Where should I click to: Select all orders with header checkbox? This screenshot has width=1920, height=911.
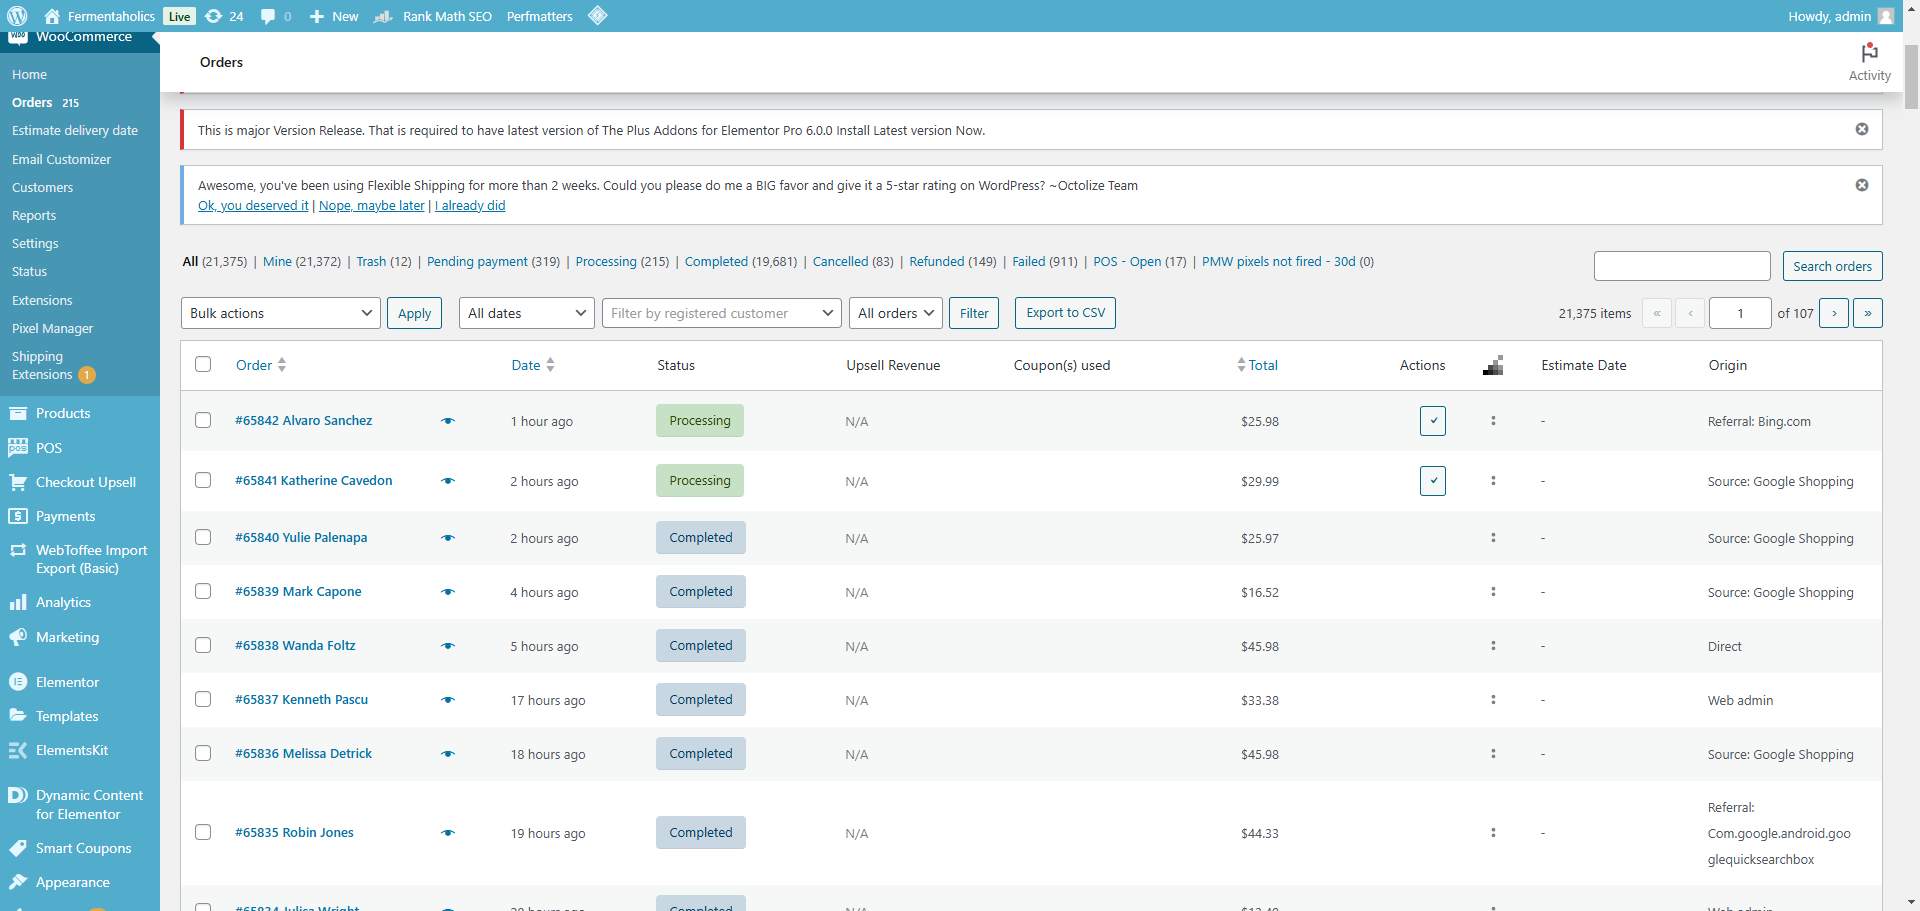tap(203, 364)
